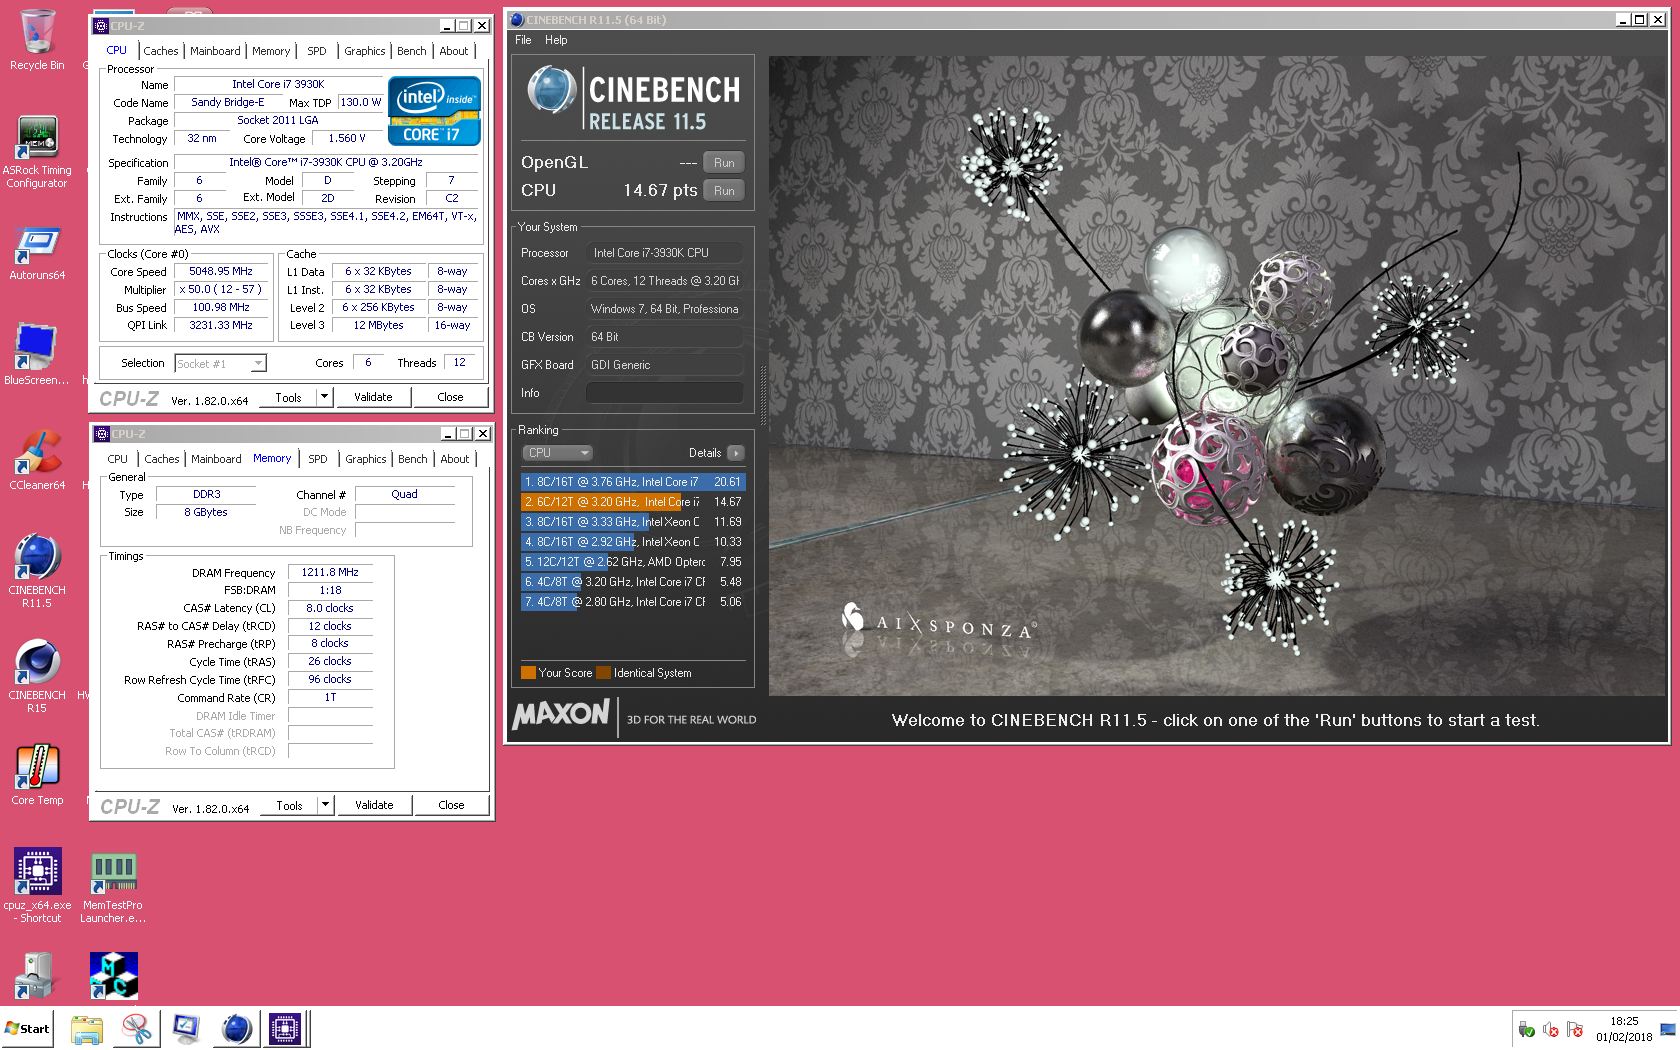The width and height of the screenshot is (1680, 1050).
Task: Open the BlueScreen desktop shortcut
Action: 37,354
